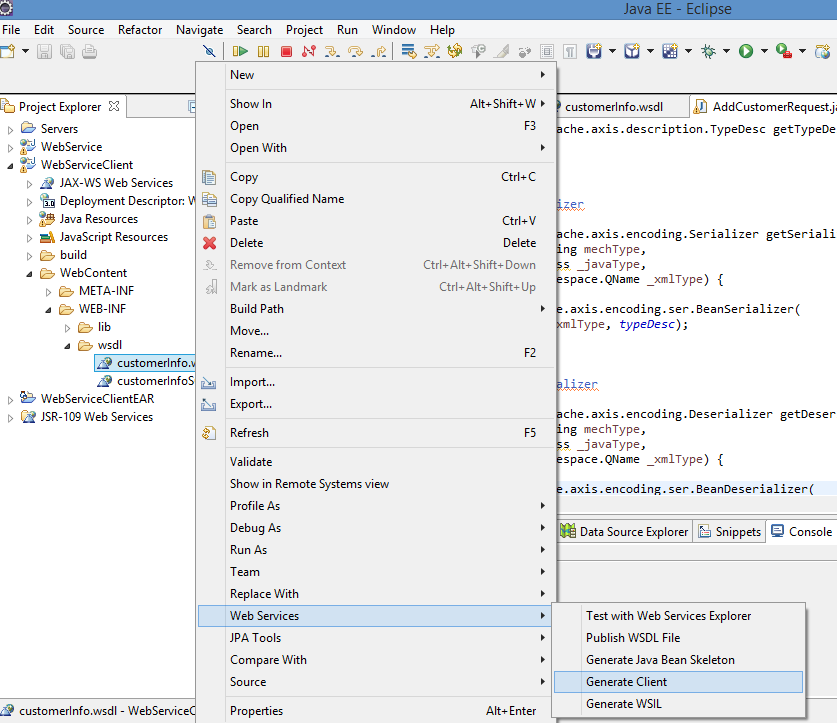Open the Data Source Explorer tab
Image resolution: width=837 pixels, height=723 pixels.
tap(624, 532)
